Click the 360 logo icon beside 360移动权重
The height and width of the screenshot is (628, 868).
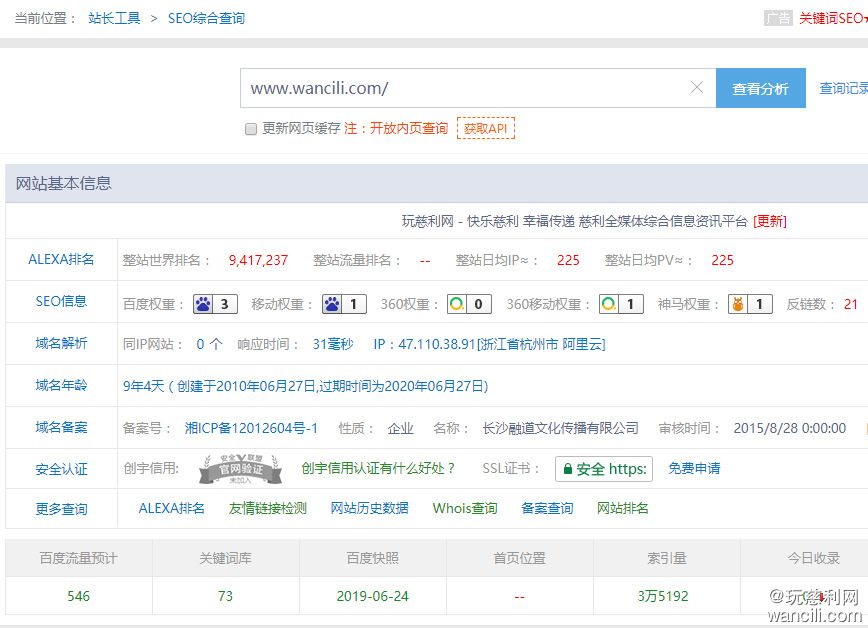pos(608,304)
